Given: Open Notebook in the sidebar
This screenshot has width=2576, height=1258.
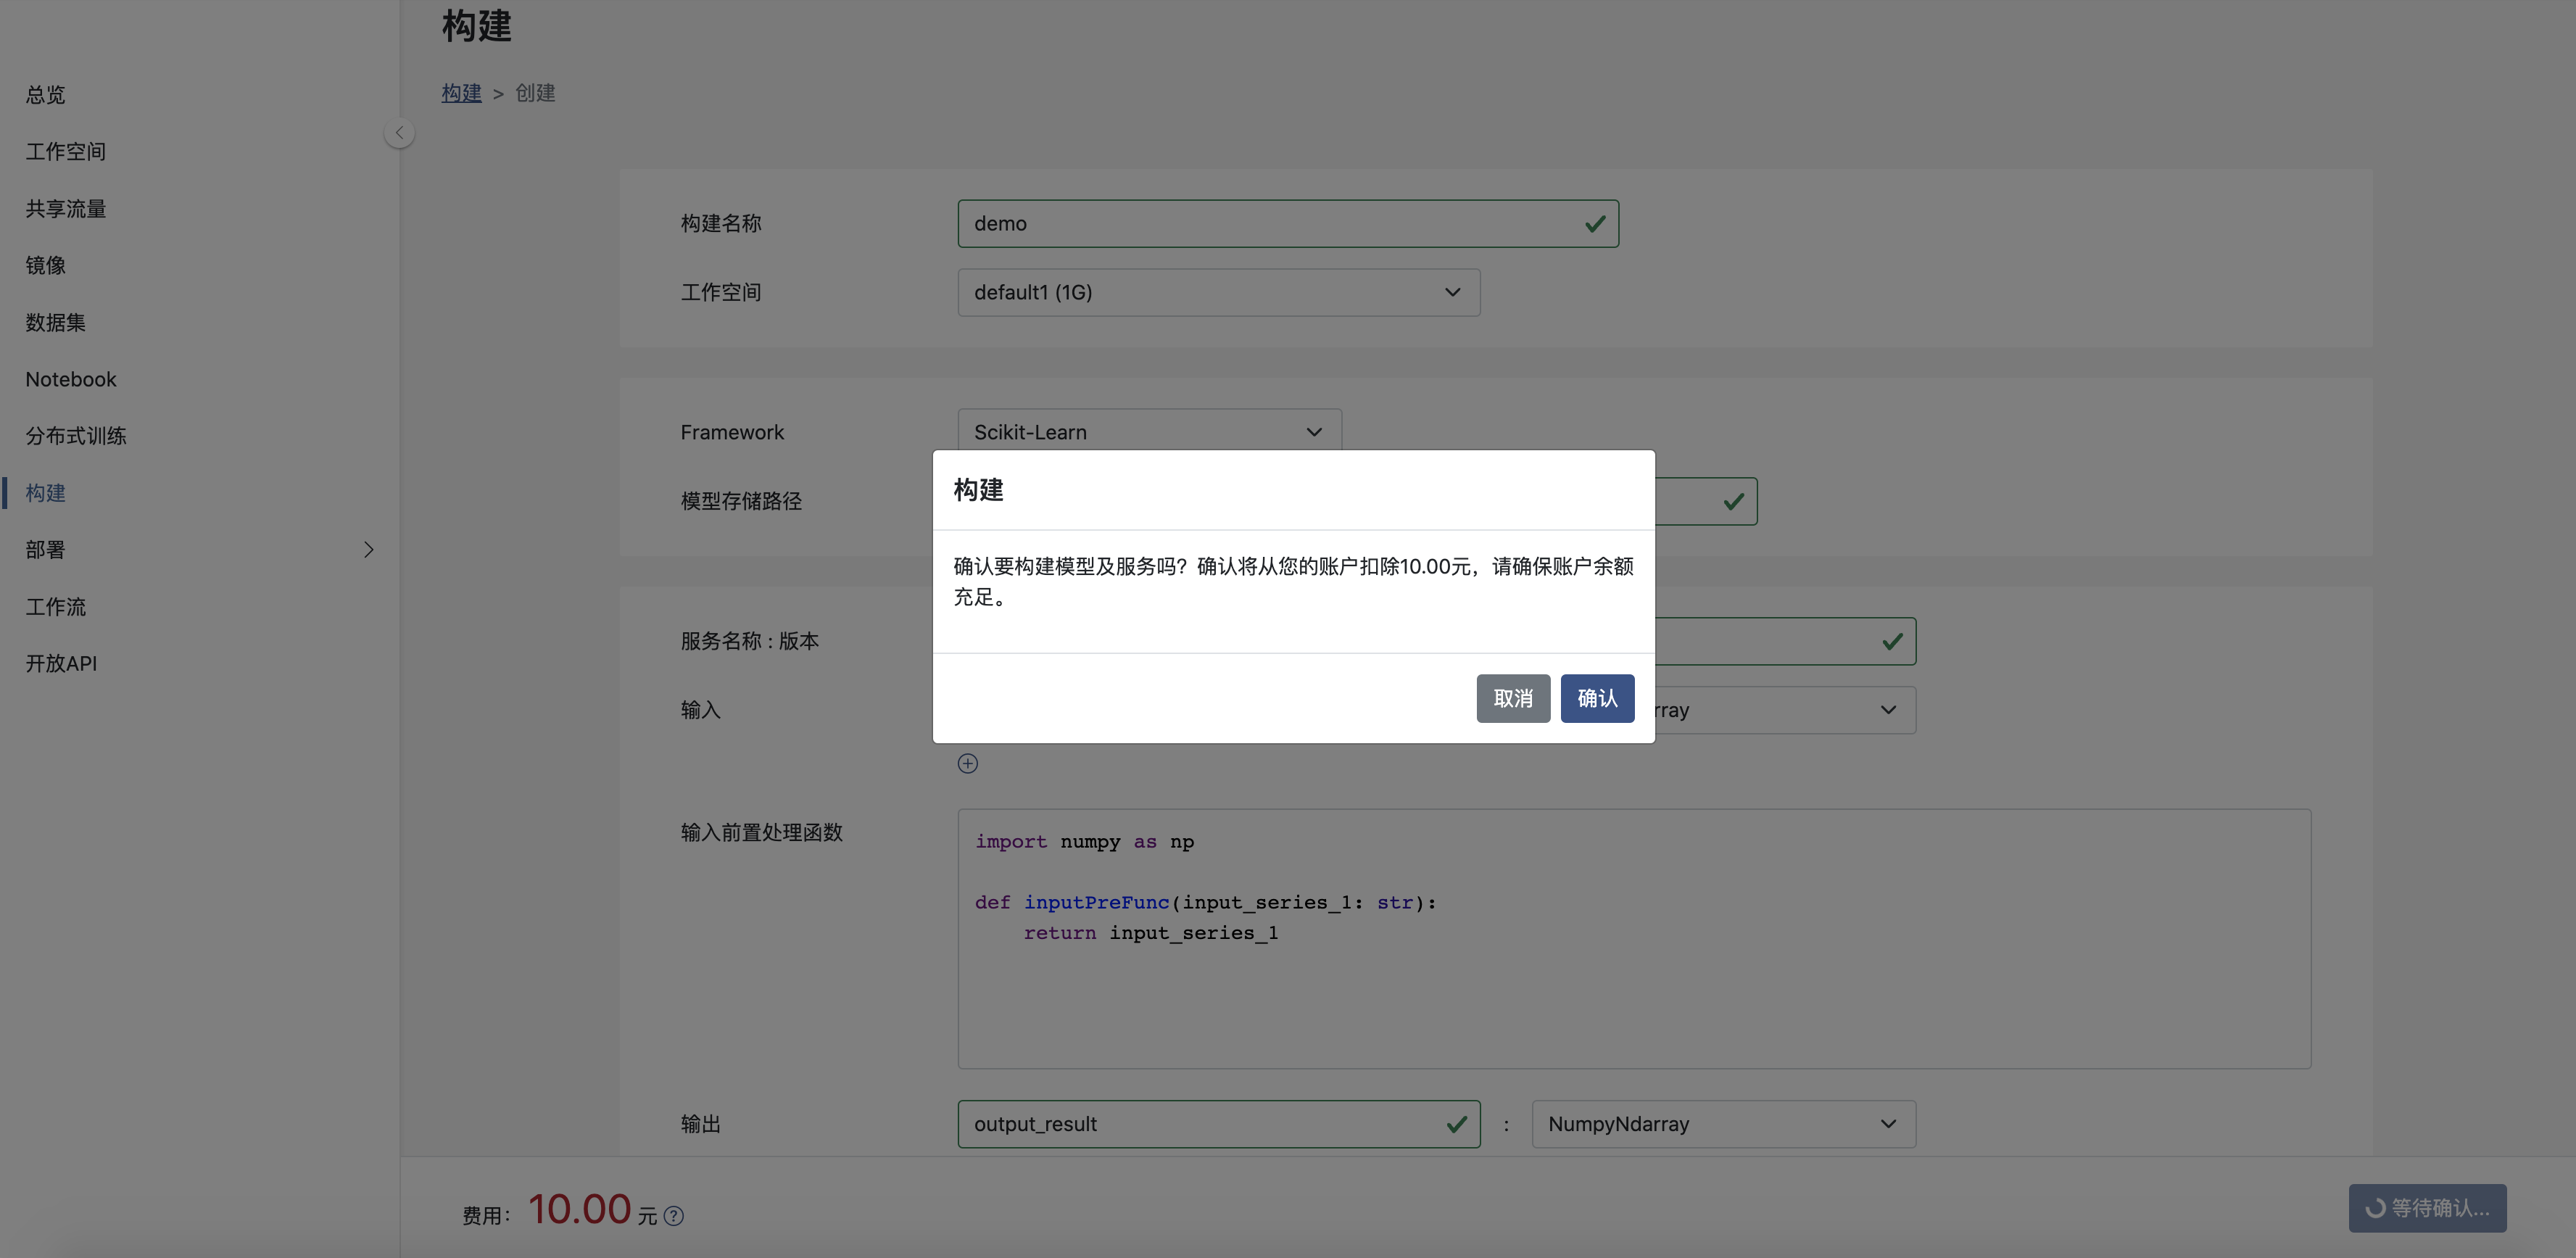Looking at the screenshot, I should tap(71, 379).
